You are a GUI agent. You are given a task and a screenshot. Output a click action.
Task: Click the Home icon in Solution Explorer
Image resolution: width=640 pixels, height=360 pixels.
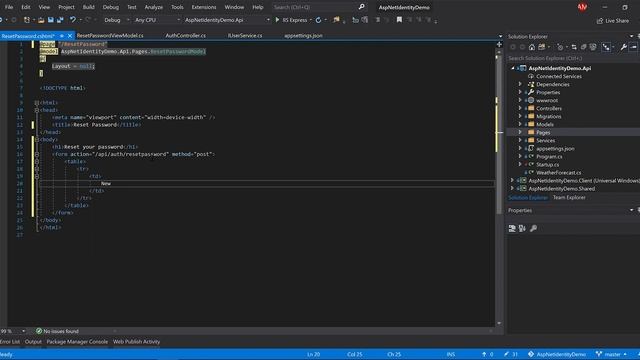531,47
